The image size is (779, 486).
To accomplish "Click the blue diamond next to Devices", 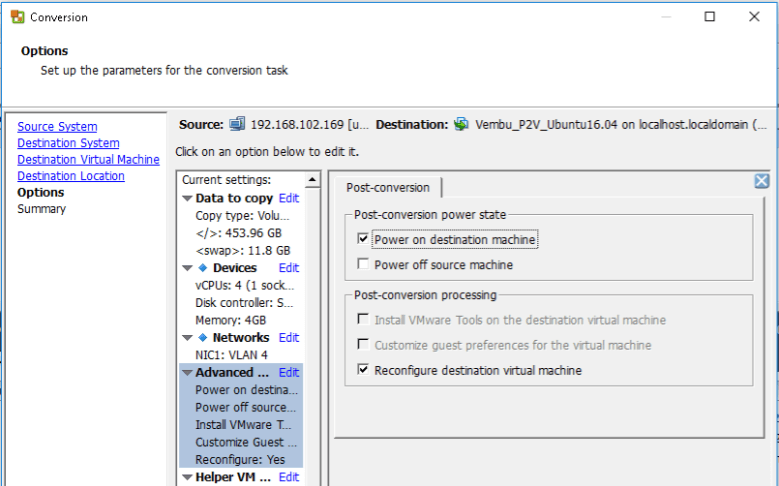I will pos(203,268).
